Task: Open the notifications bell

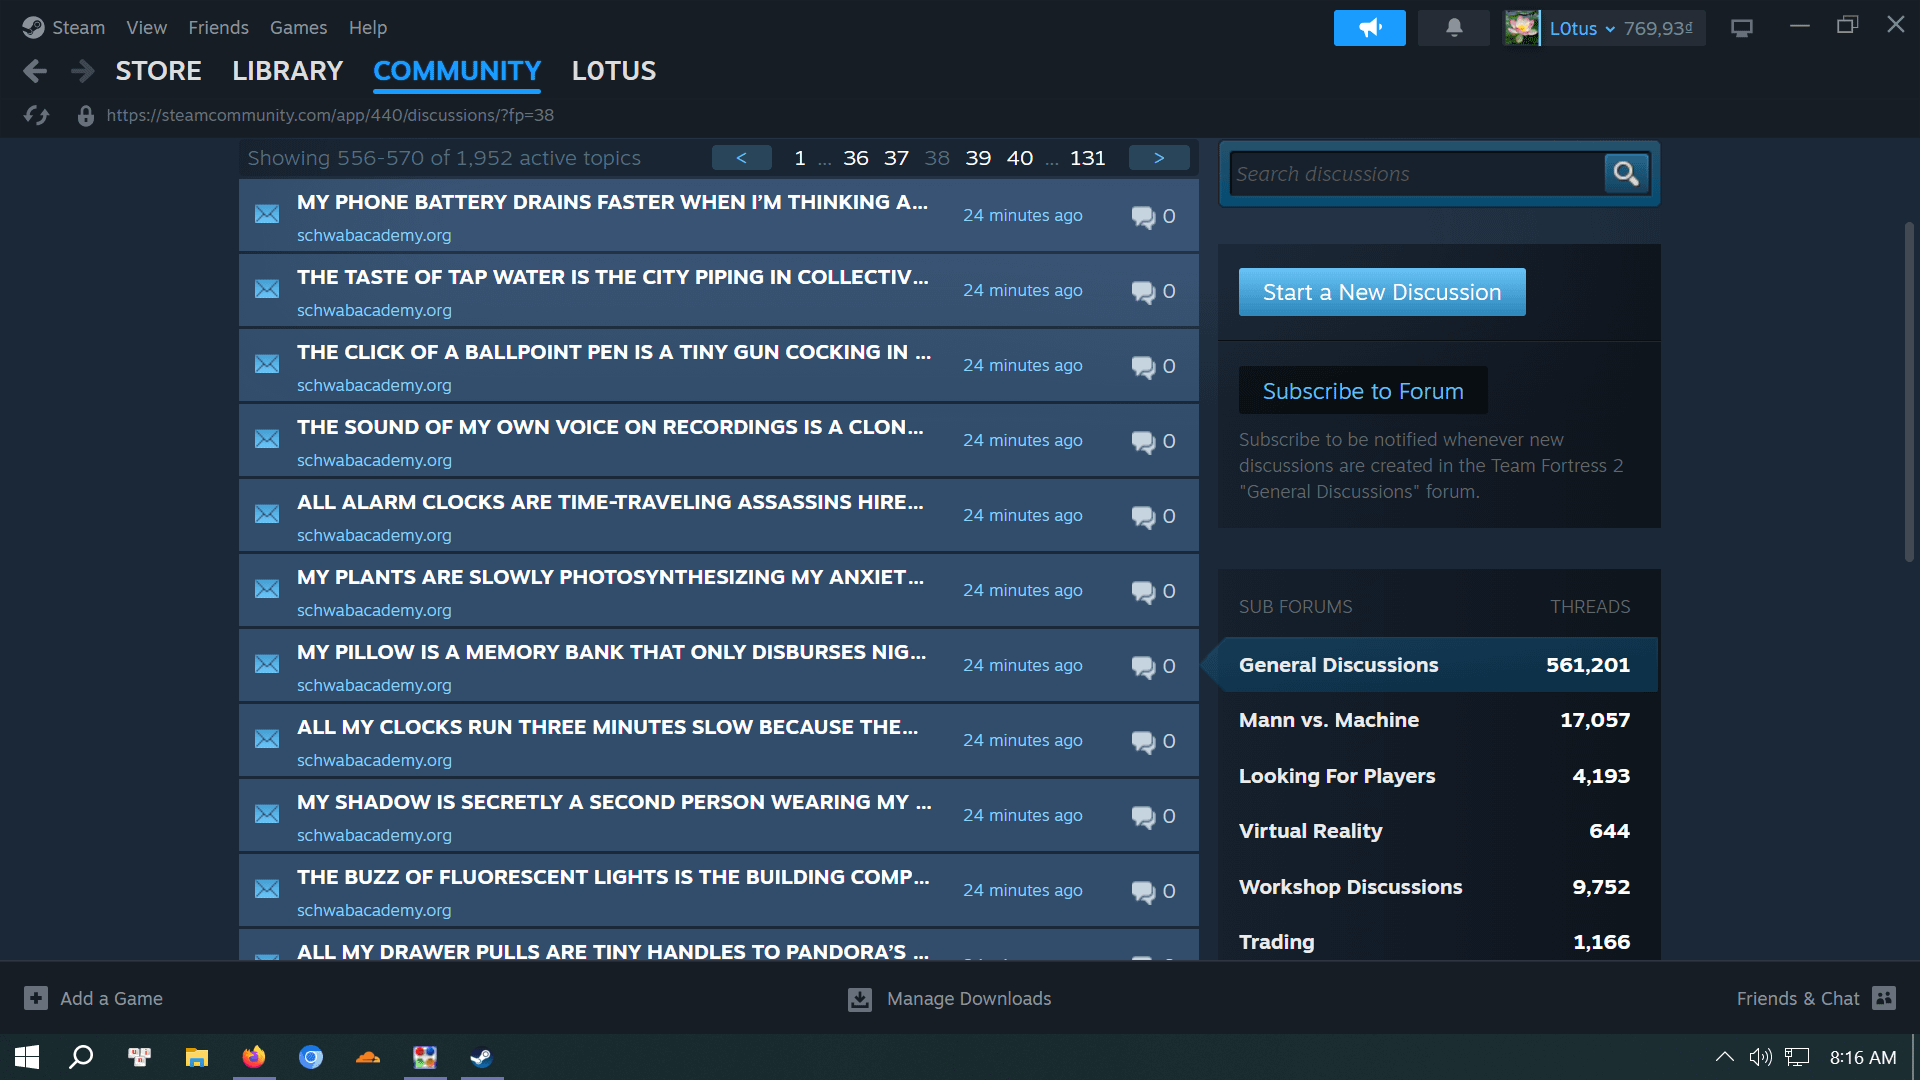Action: point(1454,28)
